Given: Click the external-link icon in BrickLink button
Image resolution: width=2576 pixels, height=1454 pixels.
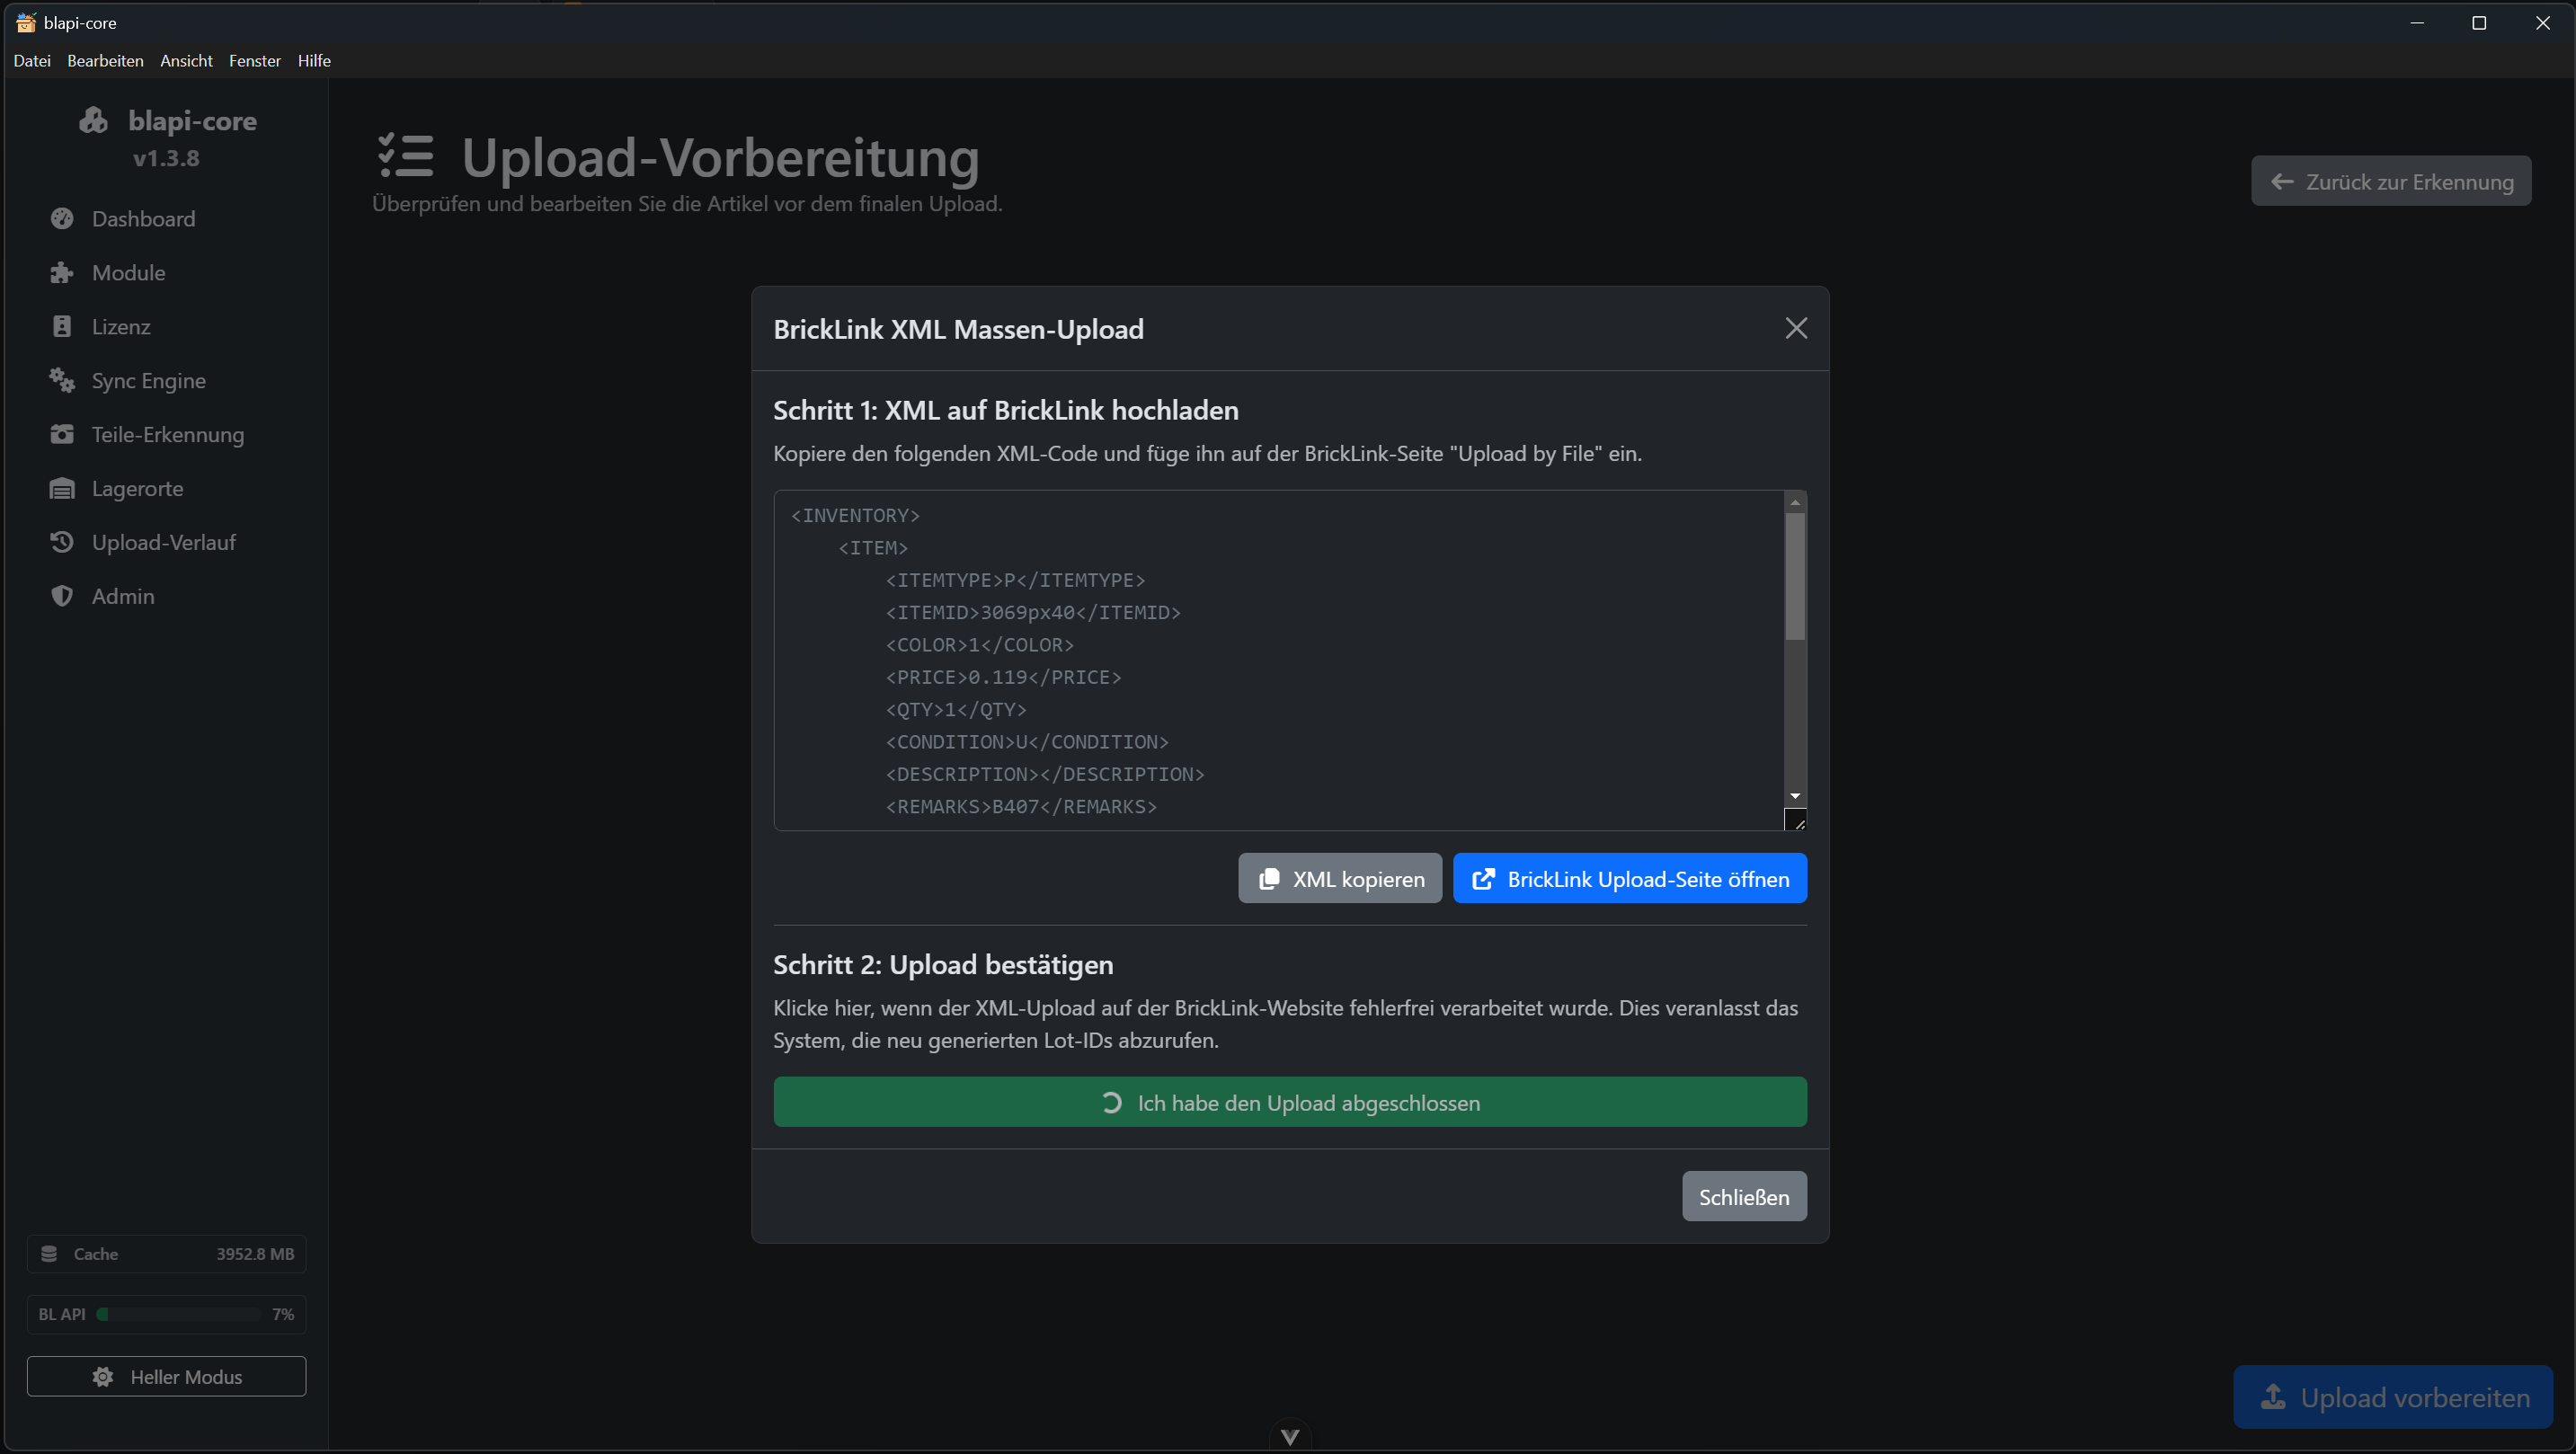Looking at the screenshot, I should (x=1483, y=878).
